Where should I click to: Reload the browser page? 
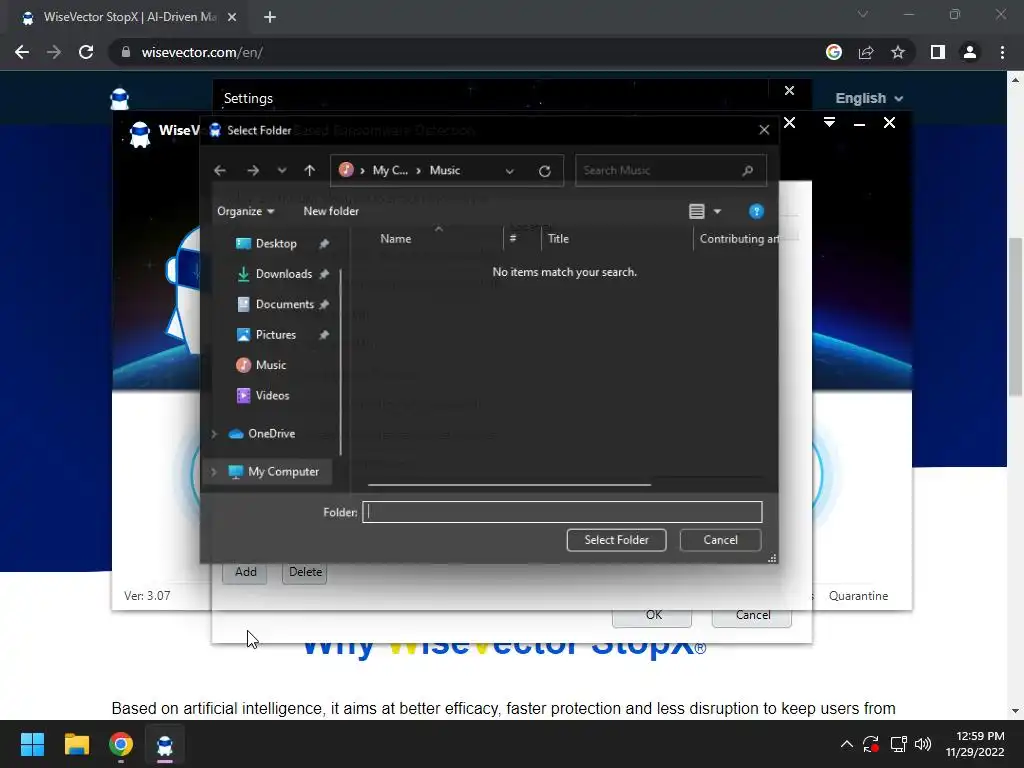click(86, 52)
